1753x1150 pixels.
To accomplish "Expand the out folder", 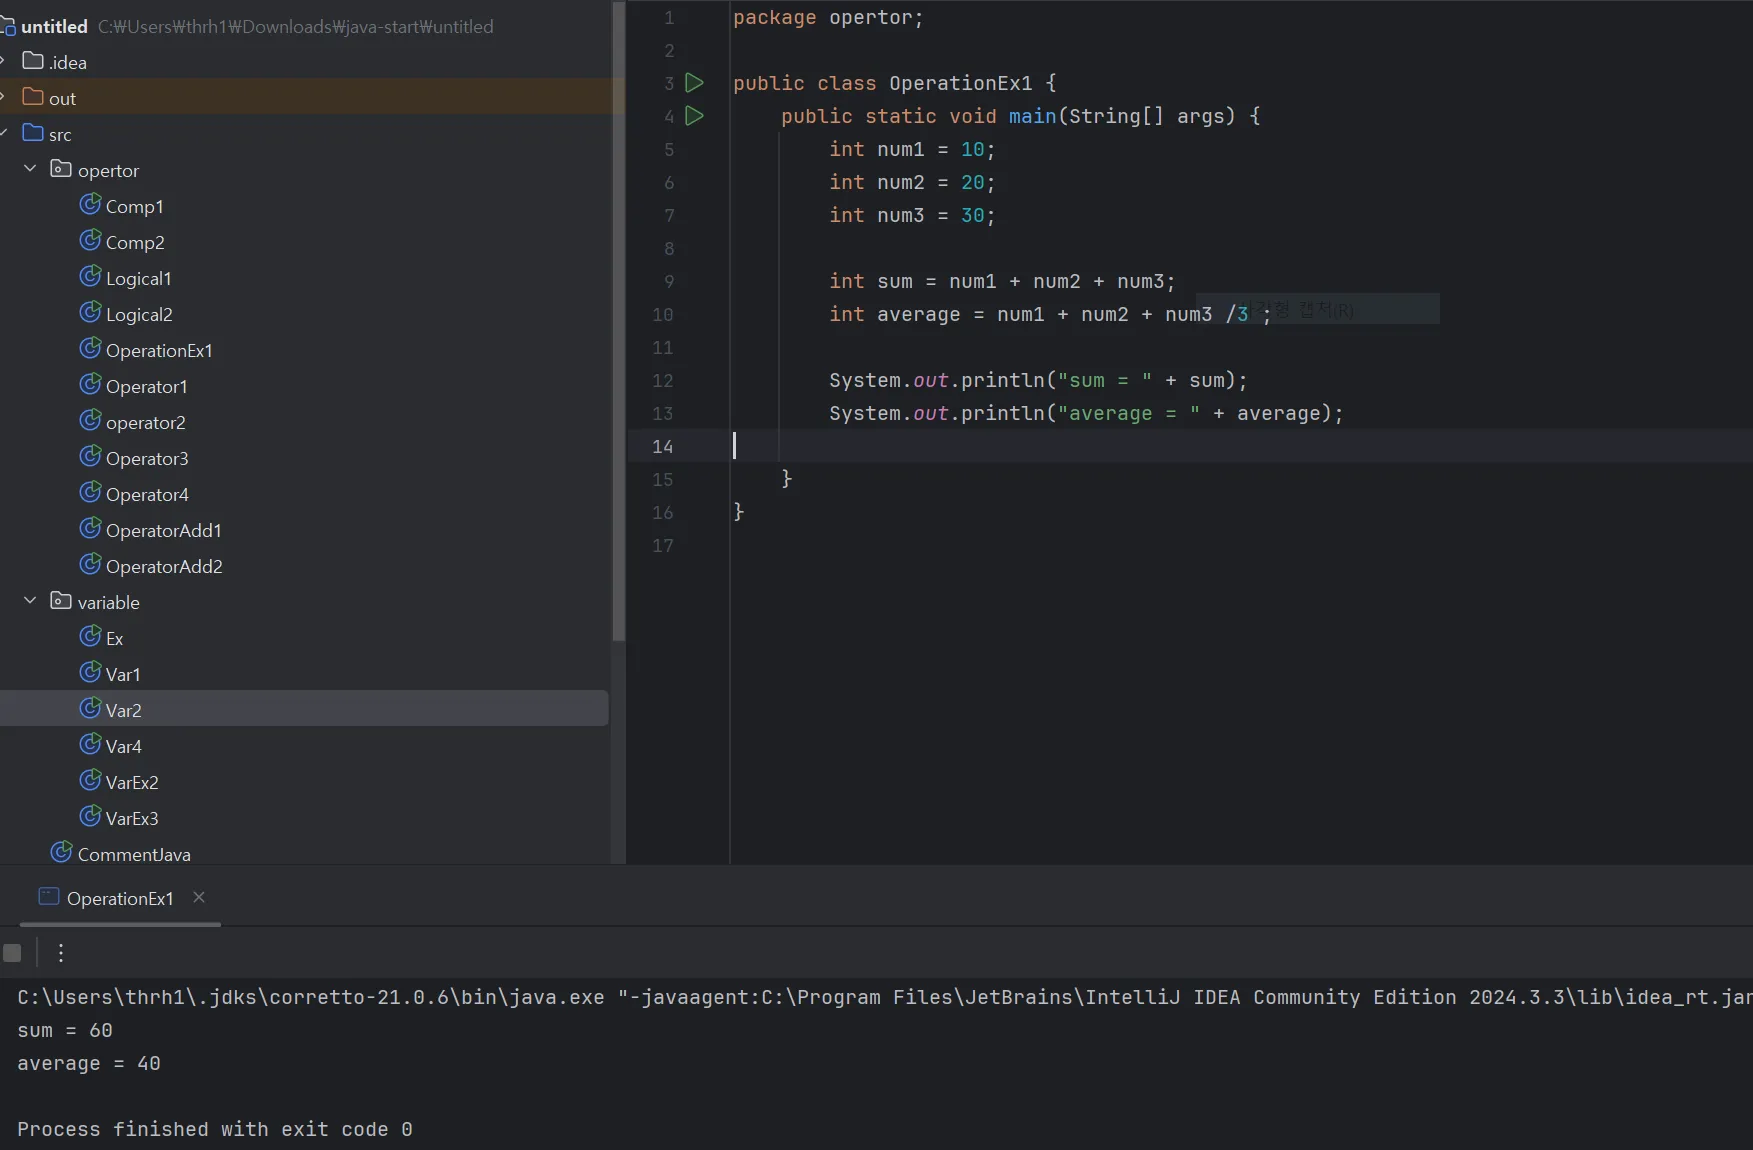I will click(x=4, y=97).
